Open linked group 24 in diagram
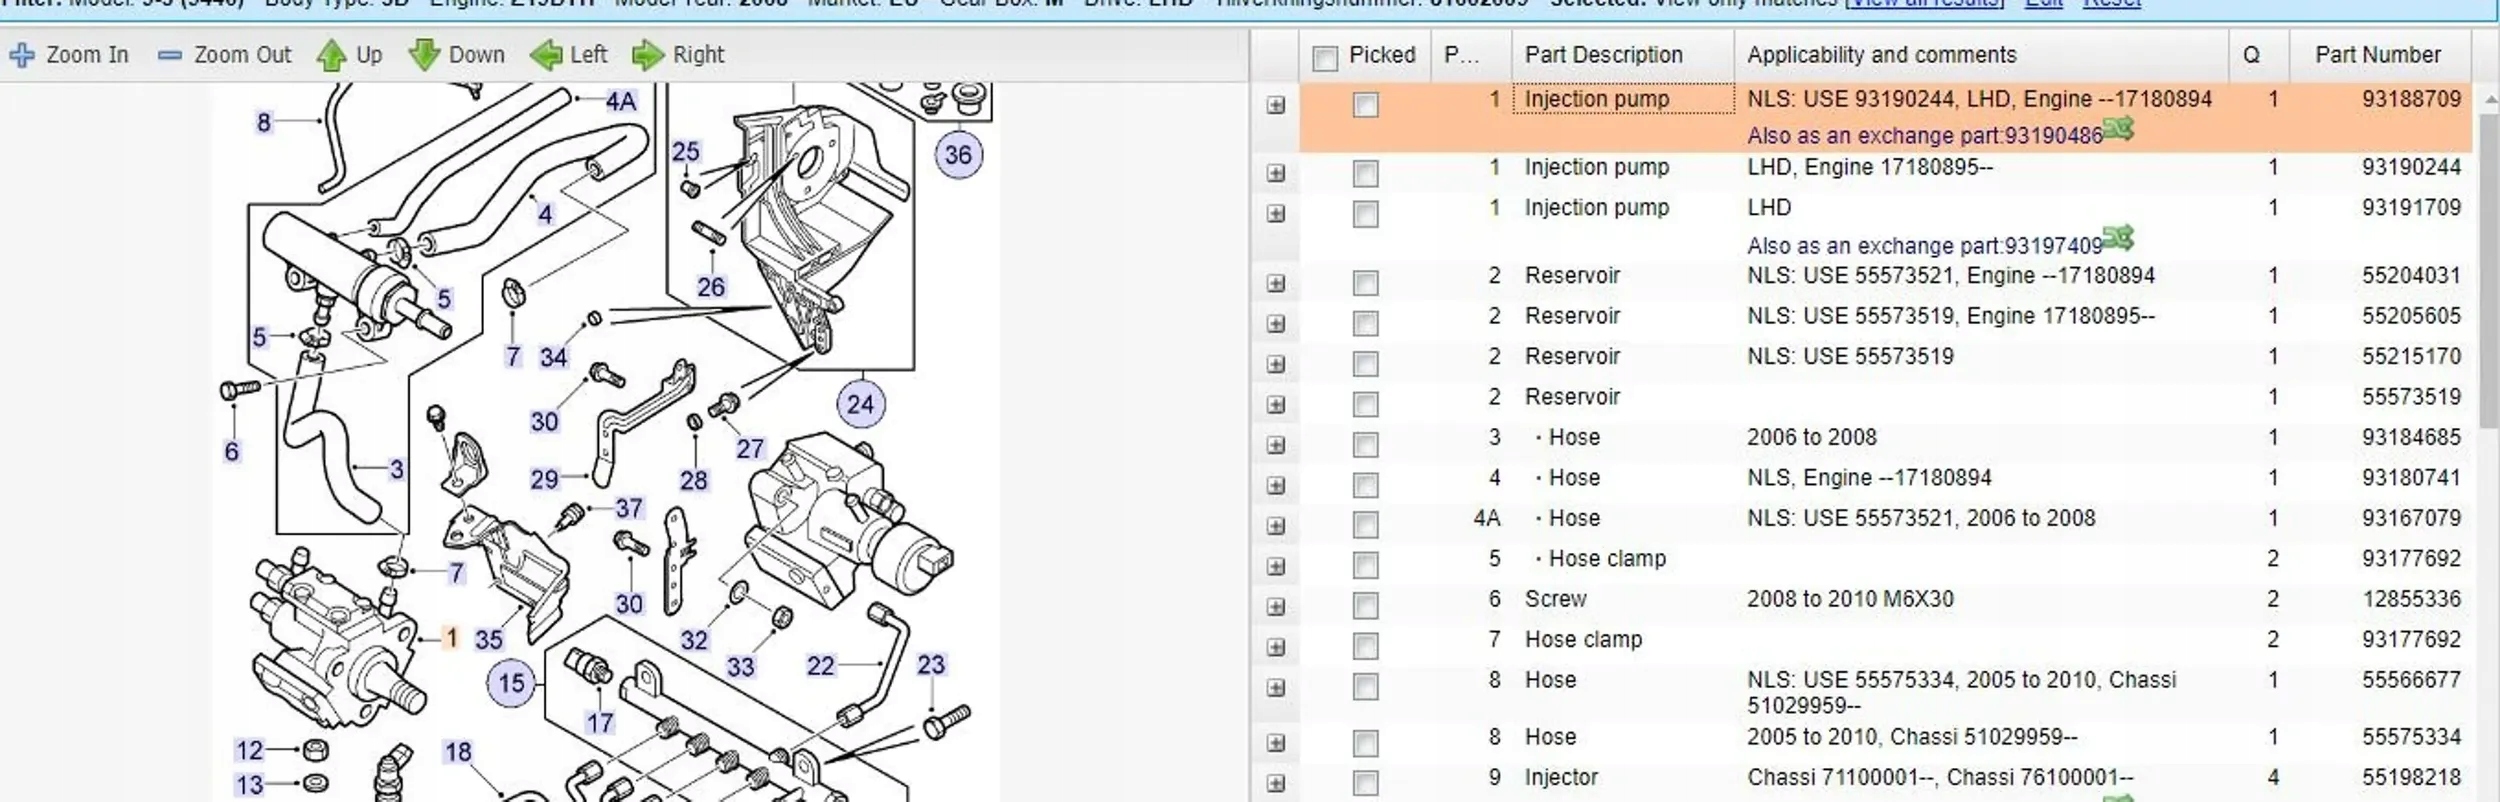The width and height of the screenshot is (2500, 802). coord(860,404)
